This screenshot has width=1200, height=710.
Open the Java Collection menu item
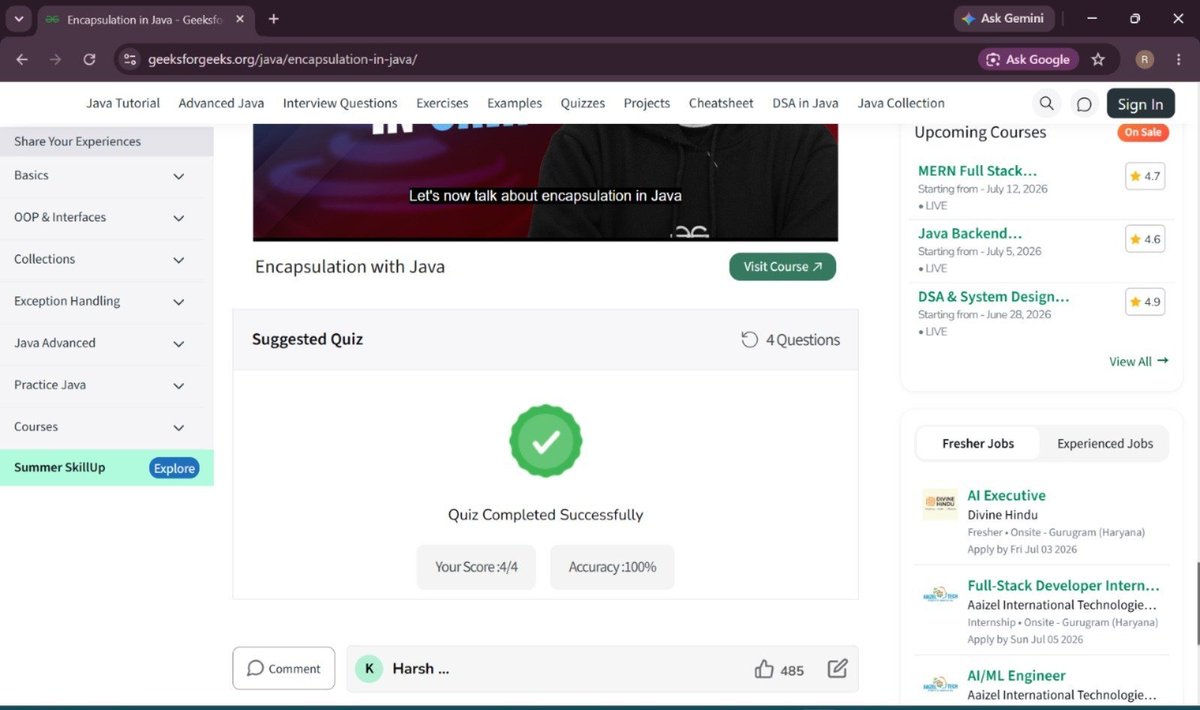point(901,103)
